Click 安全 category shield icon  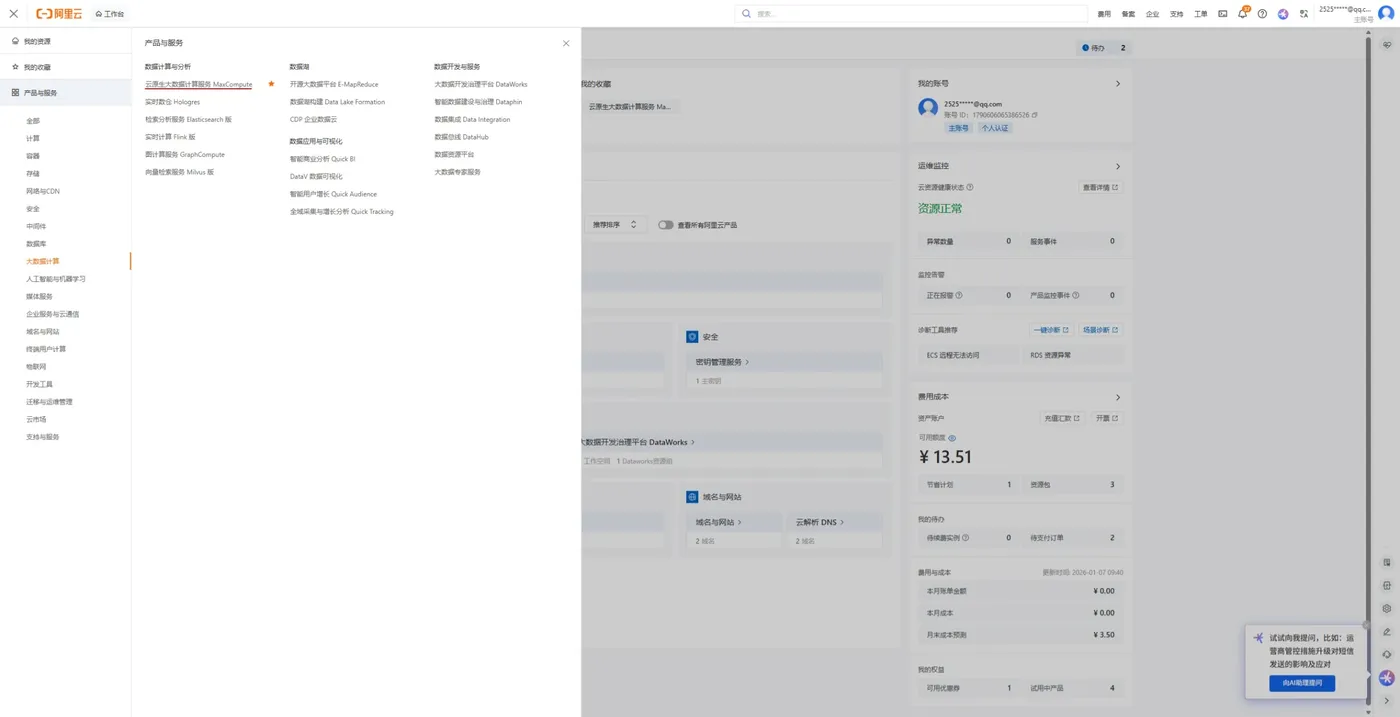click(x=692, y=337)
